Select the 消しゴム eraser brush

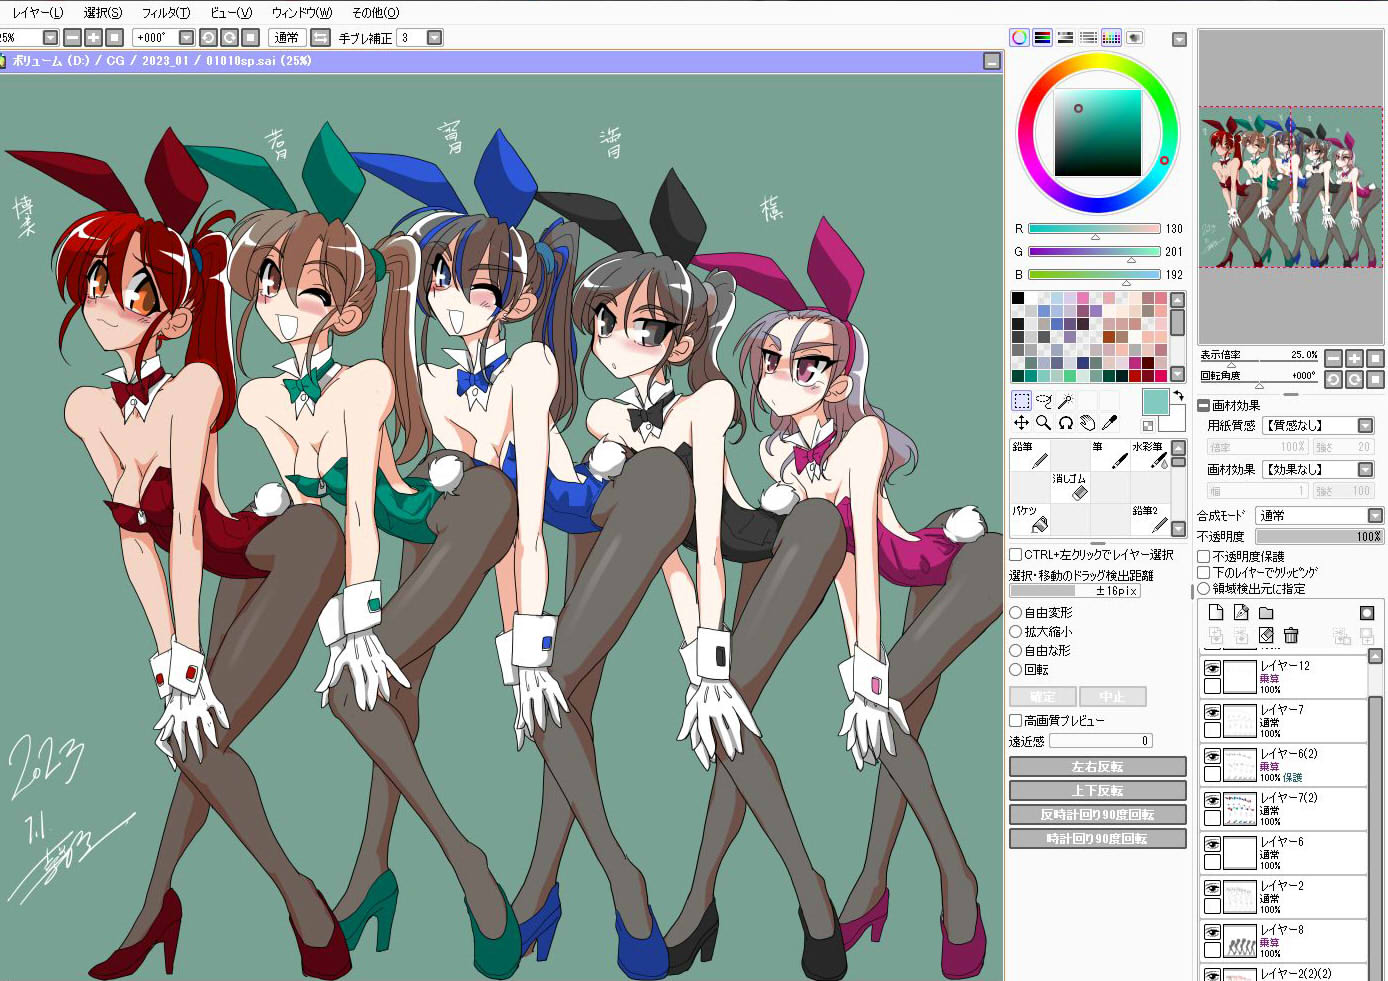click(x=1069, y=486)
